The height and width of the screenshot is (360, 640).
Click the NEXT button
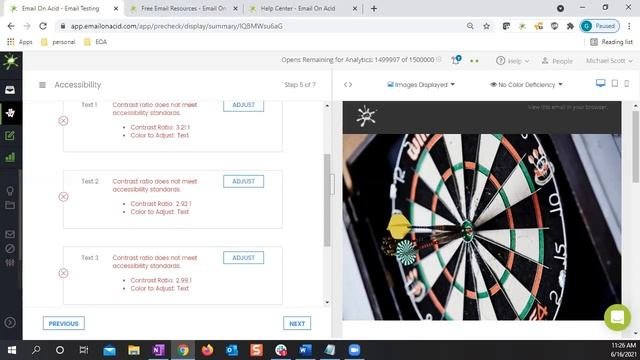pyautogui.click(x=297, y=323)
